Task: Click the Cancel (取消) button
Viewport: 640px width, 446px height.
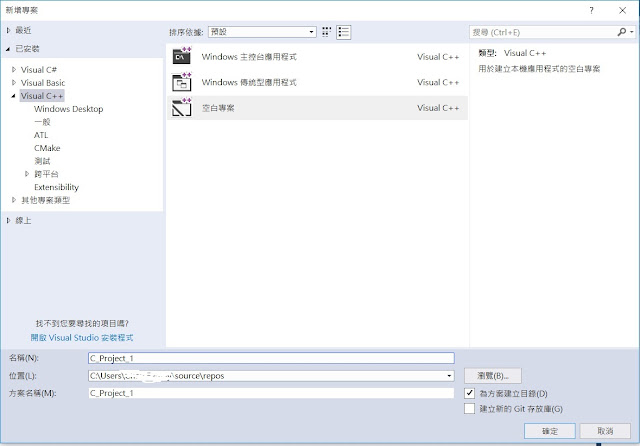Action: (605, 431)
